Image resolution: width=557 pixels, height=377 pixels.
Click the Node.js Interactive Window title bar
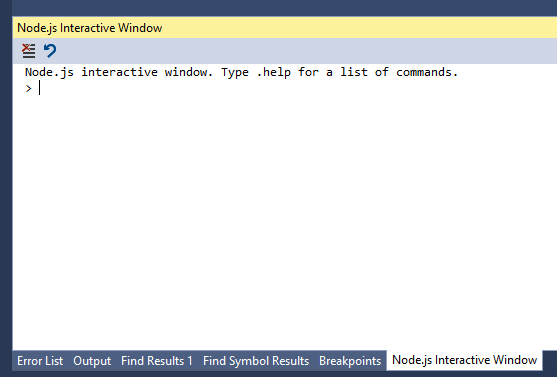pyautogui.click(x=284, y=28)
